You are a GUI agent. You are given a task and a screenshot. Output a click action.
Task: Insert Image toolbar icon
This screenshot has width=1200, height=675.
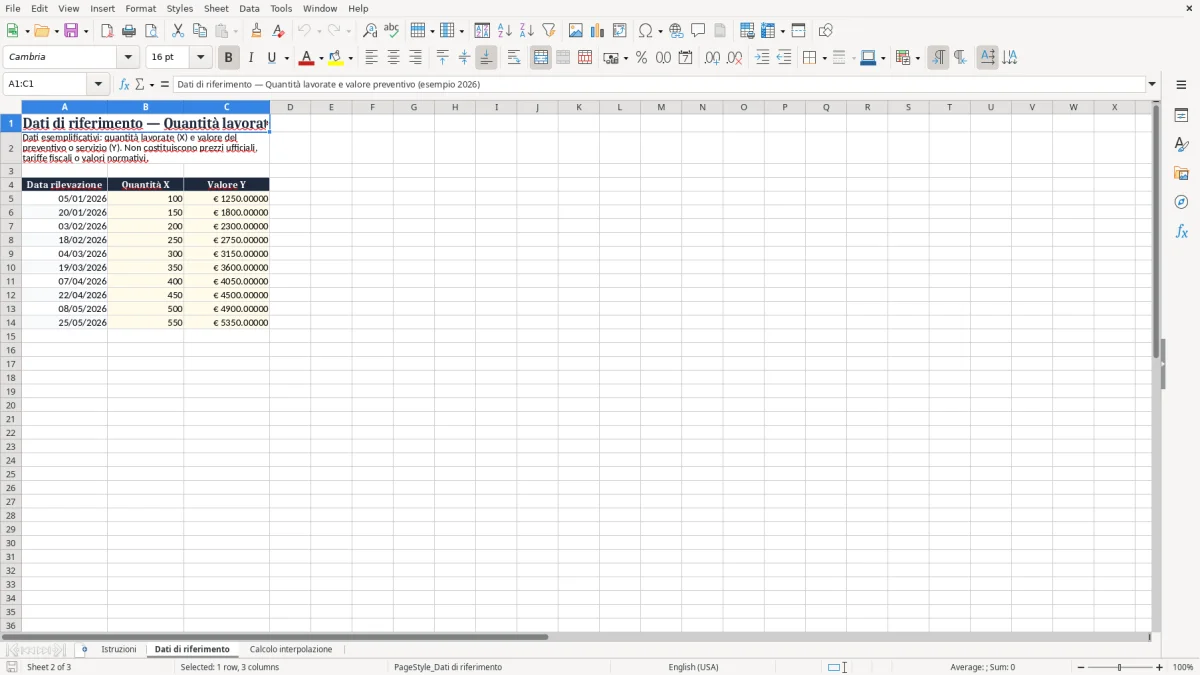tap(576, 31)
